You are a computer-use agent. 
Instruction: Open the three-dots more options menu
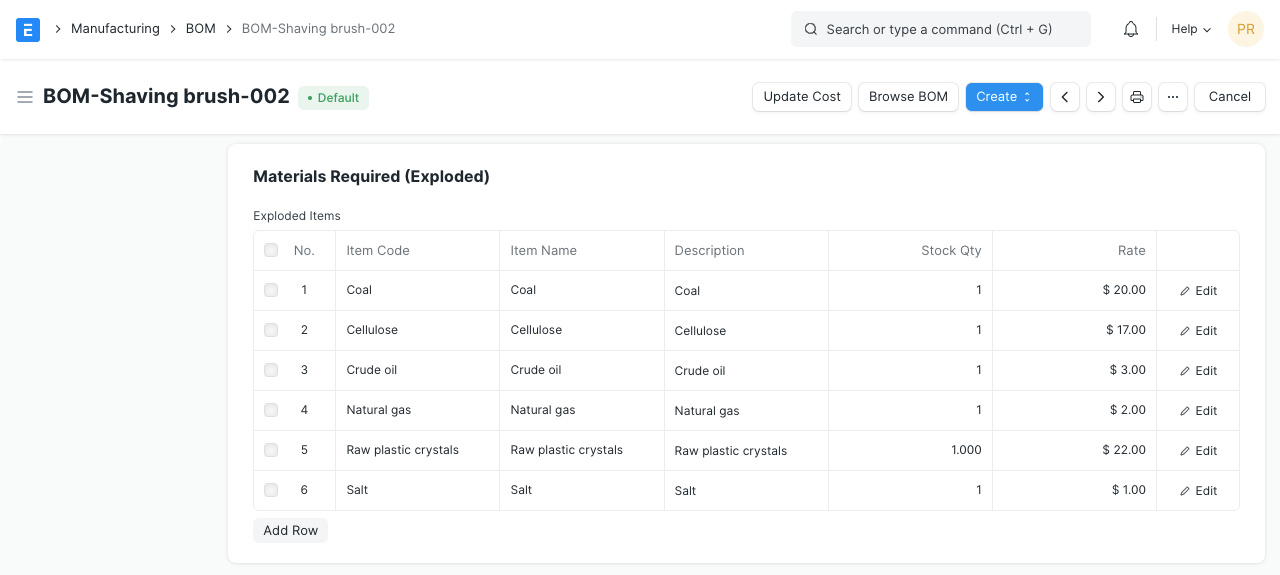tap(1173, 97)
